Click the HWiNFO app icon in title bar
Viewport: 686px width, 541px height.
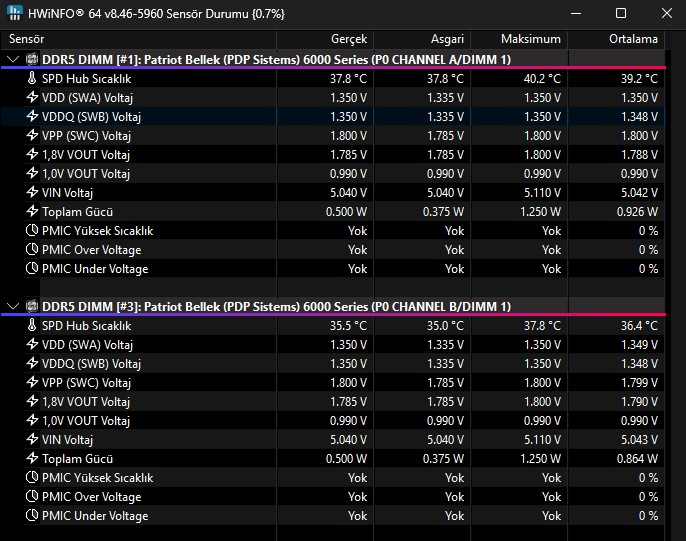(x=14, y=13)
